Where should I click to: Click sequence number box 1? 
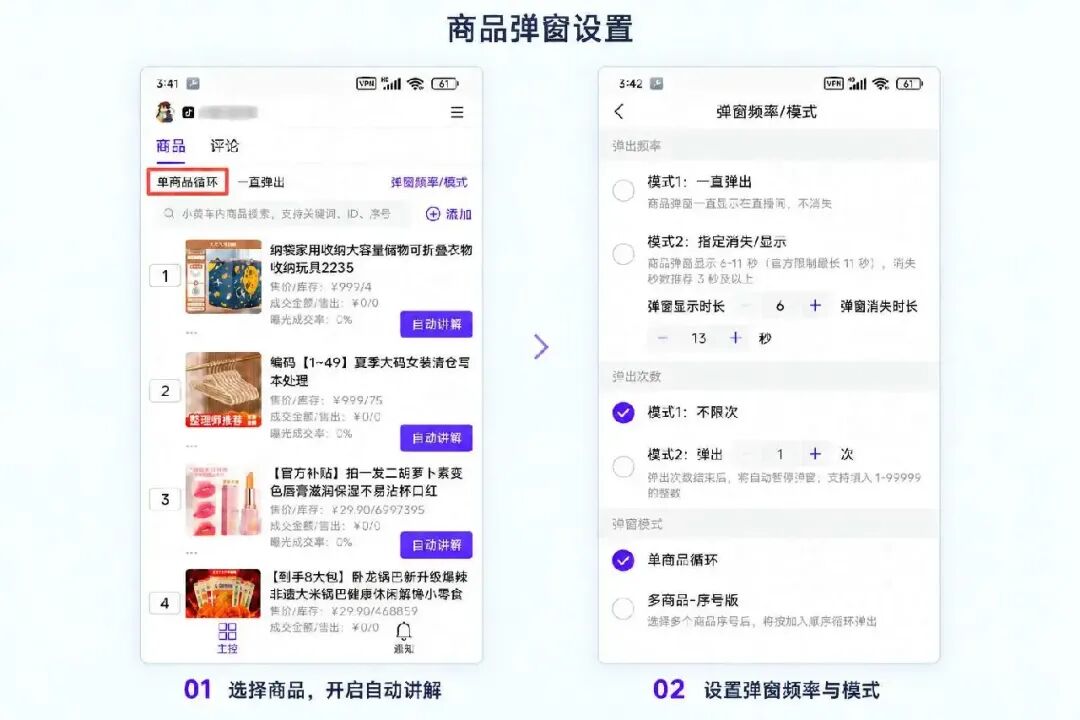click(x=165, y=276)
